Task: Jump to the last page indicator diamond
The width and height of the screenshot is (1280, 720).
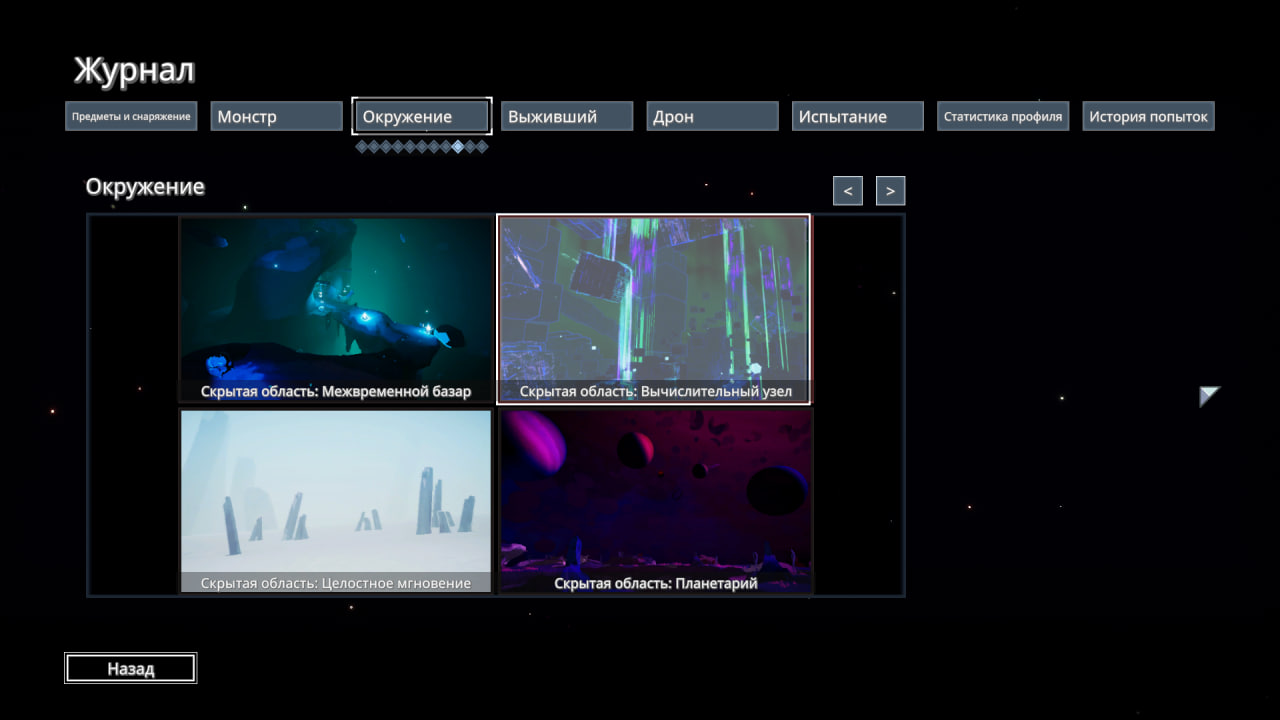Action: click(482, 146)
